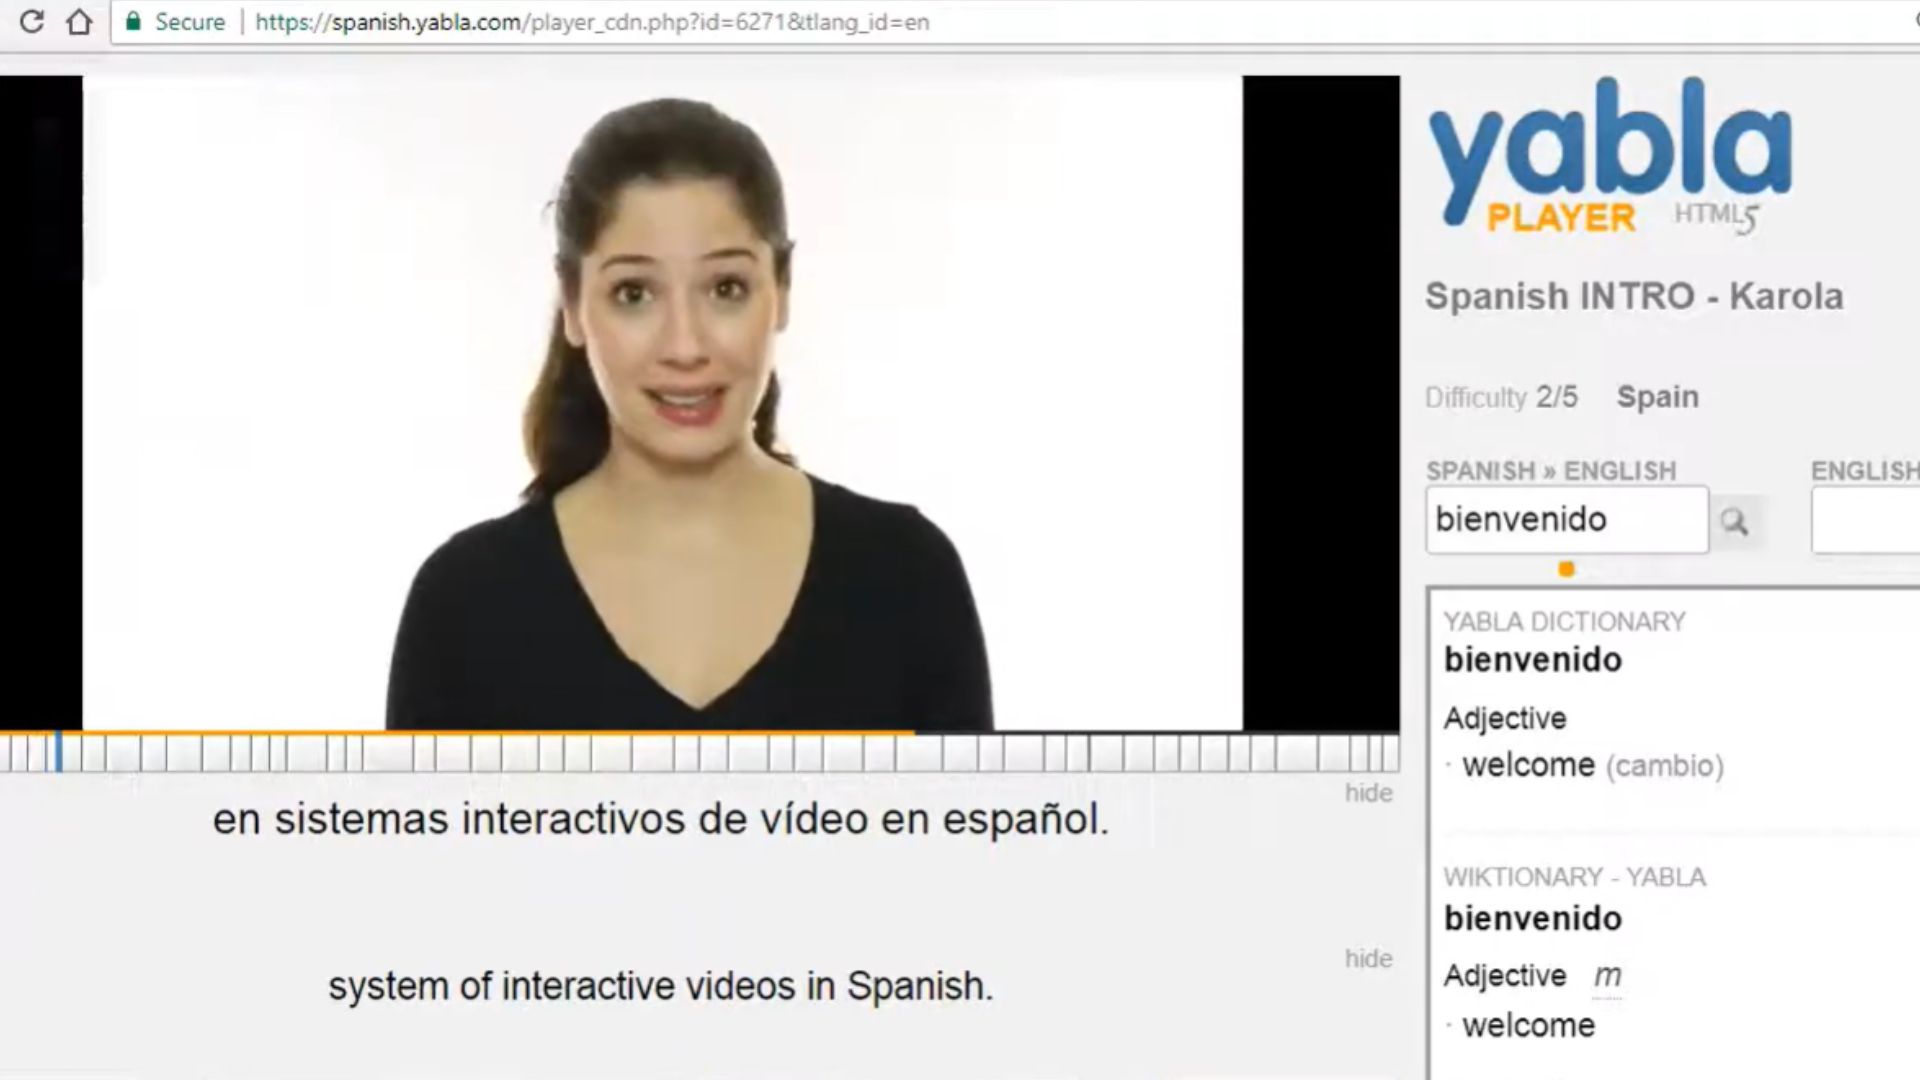The image size is (1920, 1080).
Task: Click the word "sistemas" in the caption
Action: (x=361, y=820)
